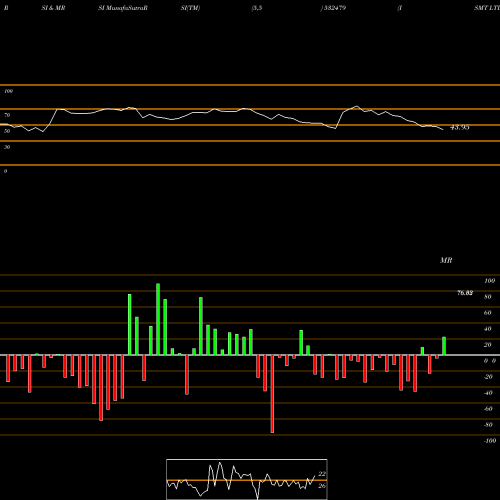Click the (5,5 parameter text in header
Viewport: 500px width, 500px height.
click(x=257, y=8)
